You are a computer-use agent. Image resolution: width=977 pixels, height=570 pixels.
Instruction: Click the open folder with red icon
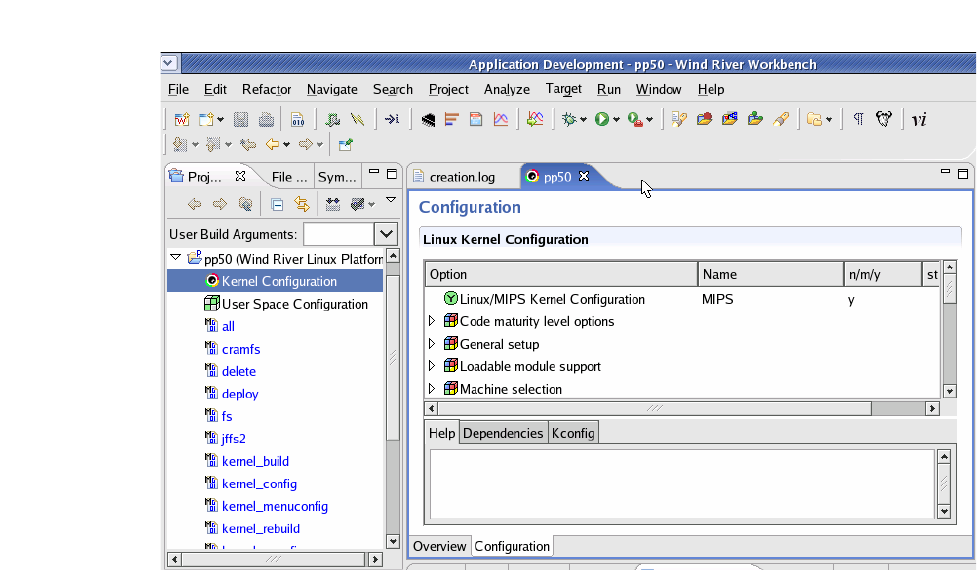704,119
